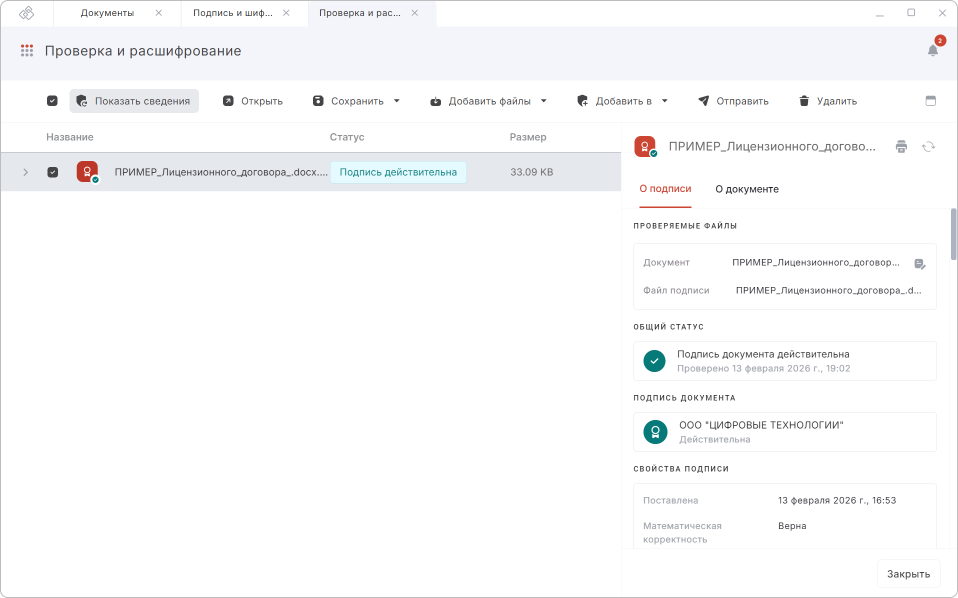Toggle Показать сведения button
Image resolution: width=958 pixels, height=598 pixels.
(134, 101)
